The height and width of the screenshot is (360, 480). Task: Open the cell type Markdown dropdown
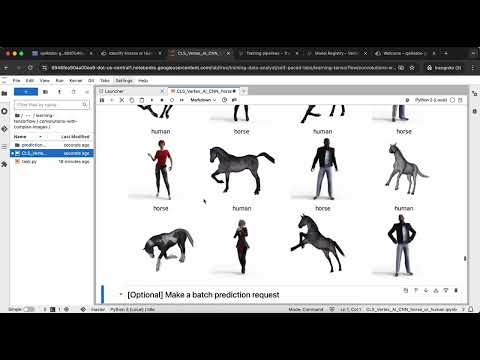203,100
